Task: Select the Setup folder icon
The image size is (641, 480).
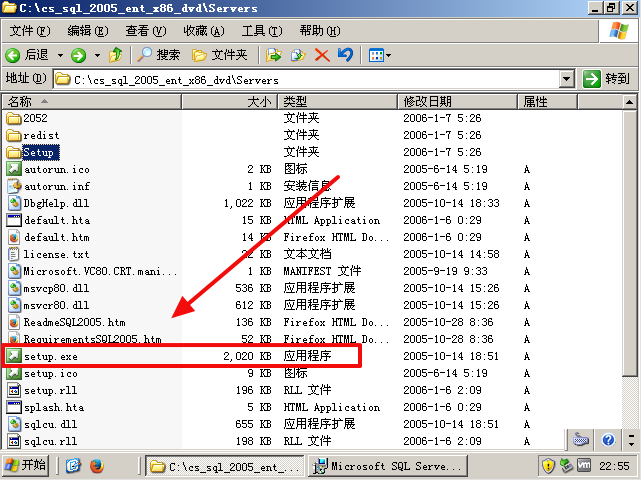Action: pyautogui.click(x=13, y=153)
